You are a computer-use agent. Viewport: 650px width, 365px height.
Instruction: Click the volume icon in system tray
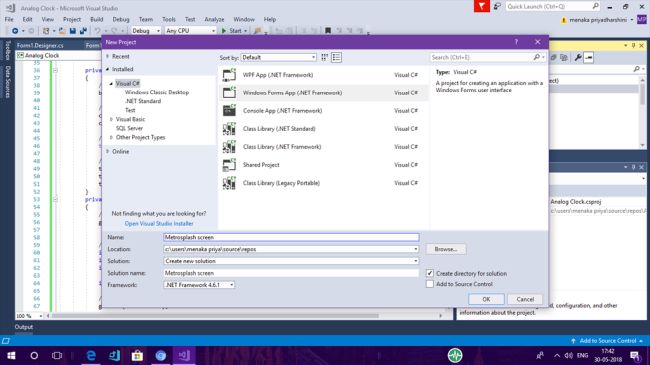pyautogui.click(x=568, y=355)
